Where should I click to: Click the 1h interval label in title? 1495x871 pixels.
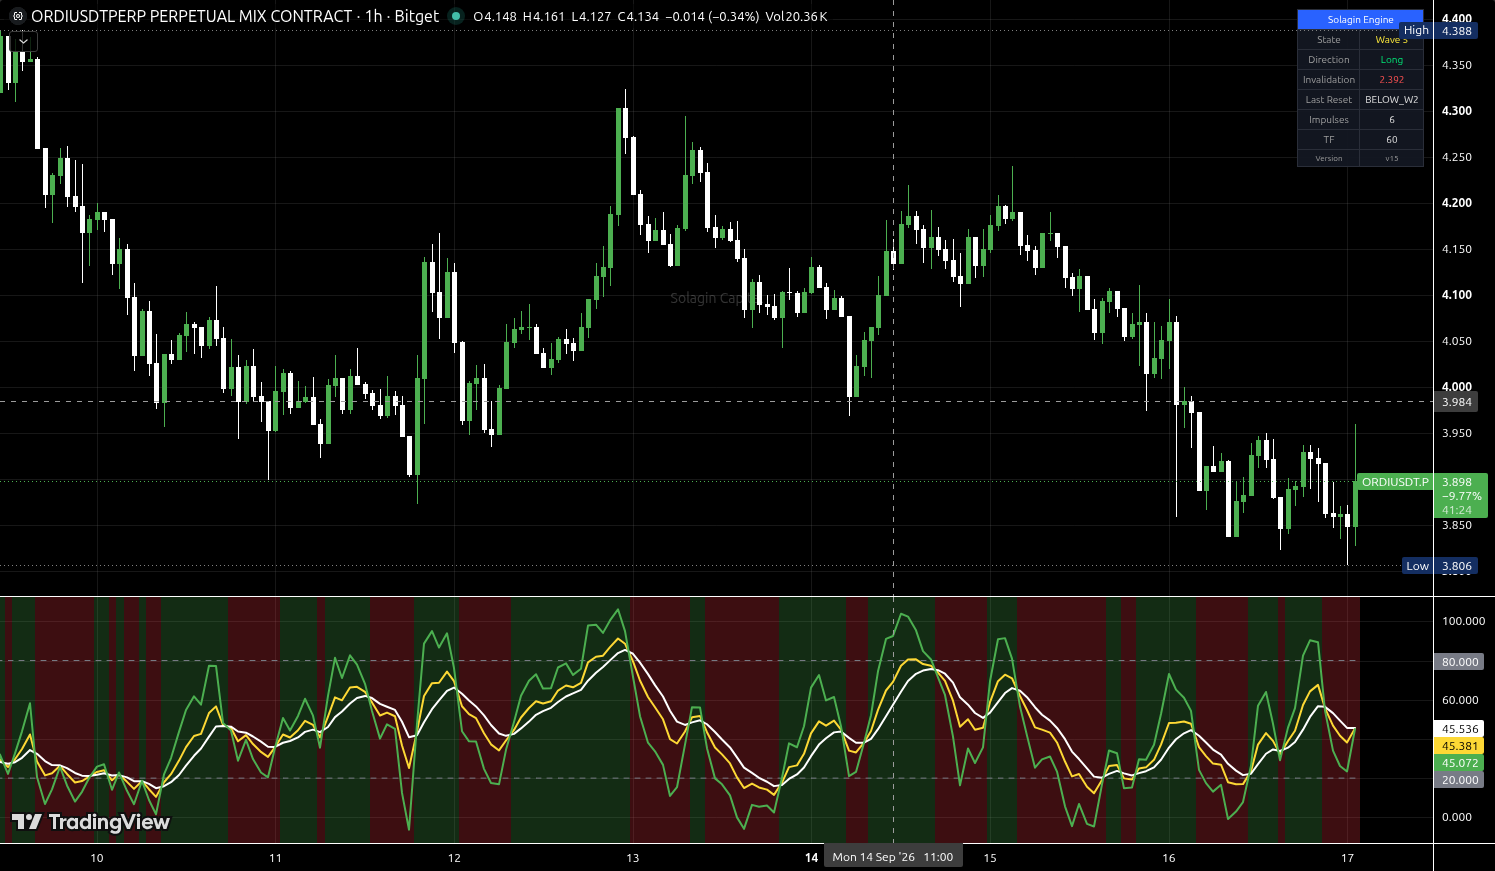tap(374, 16)
